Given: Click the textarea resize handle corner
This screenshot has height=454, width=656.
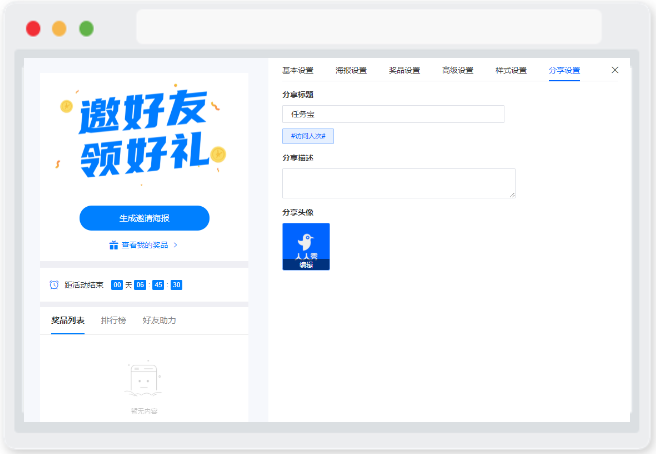Looking at the screenshot, I should [x=512, y=195].
